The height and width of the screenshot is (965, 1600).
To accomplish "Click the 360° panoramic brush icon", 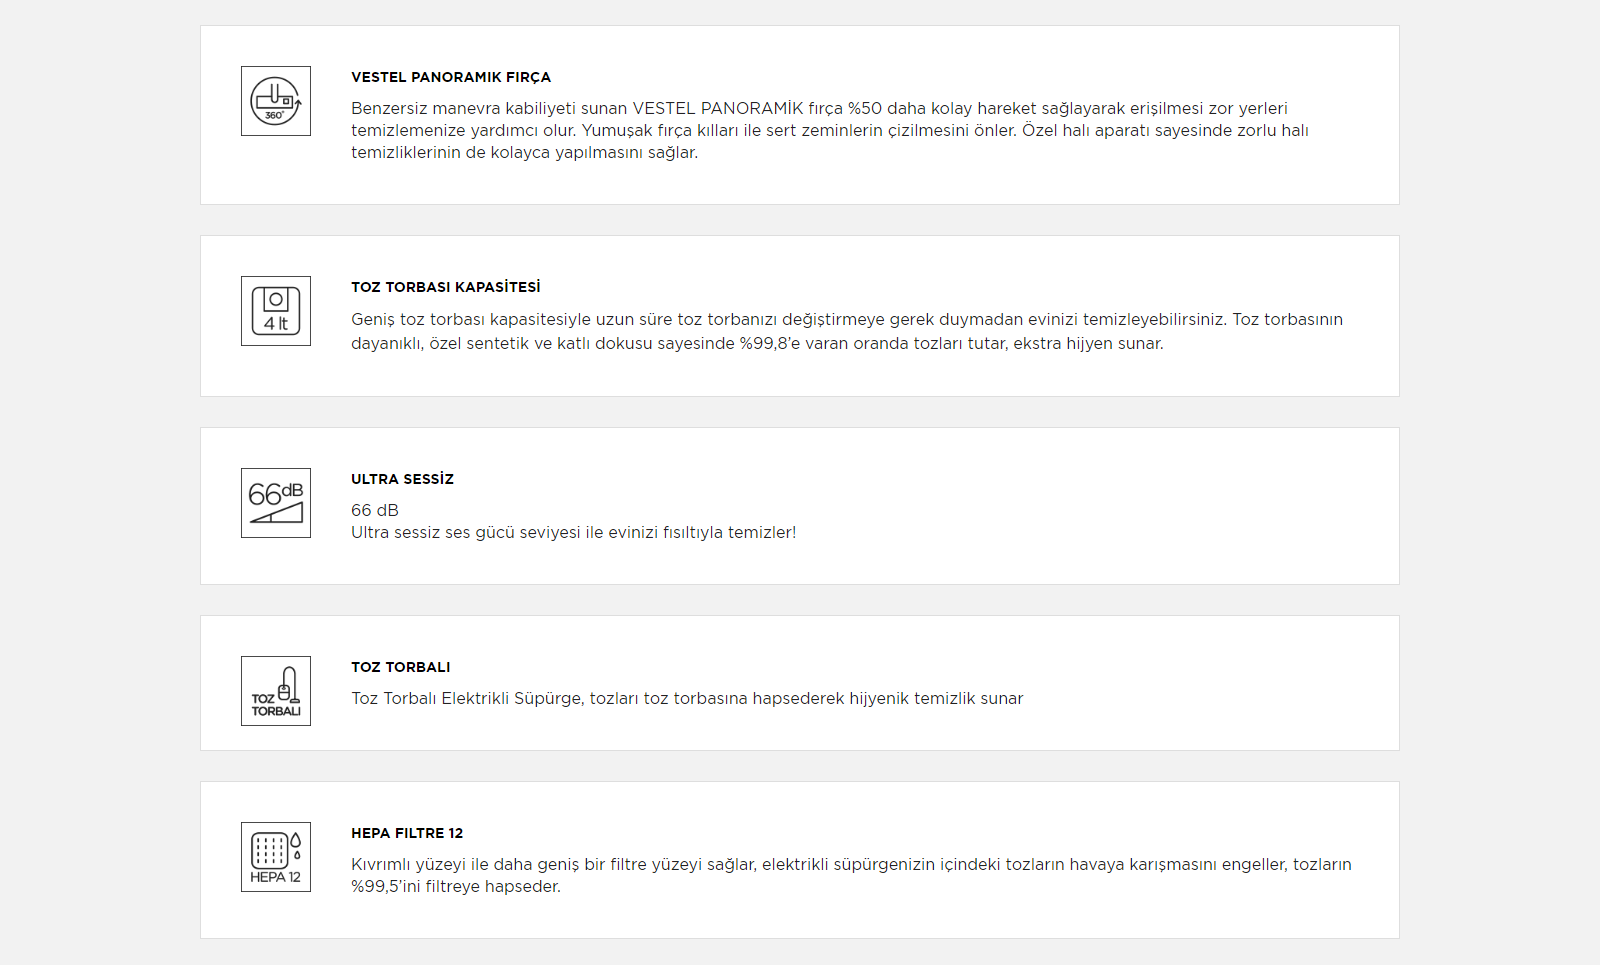I will [x=276, y=101].
